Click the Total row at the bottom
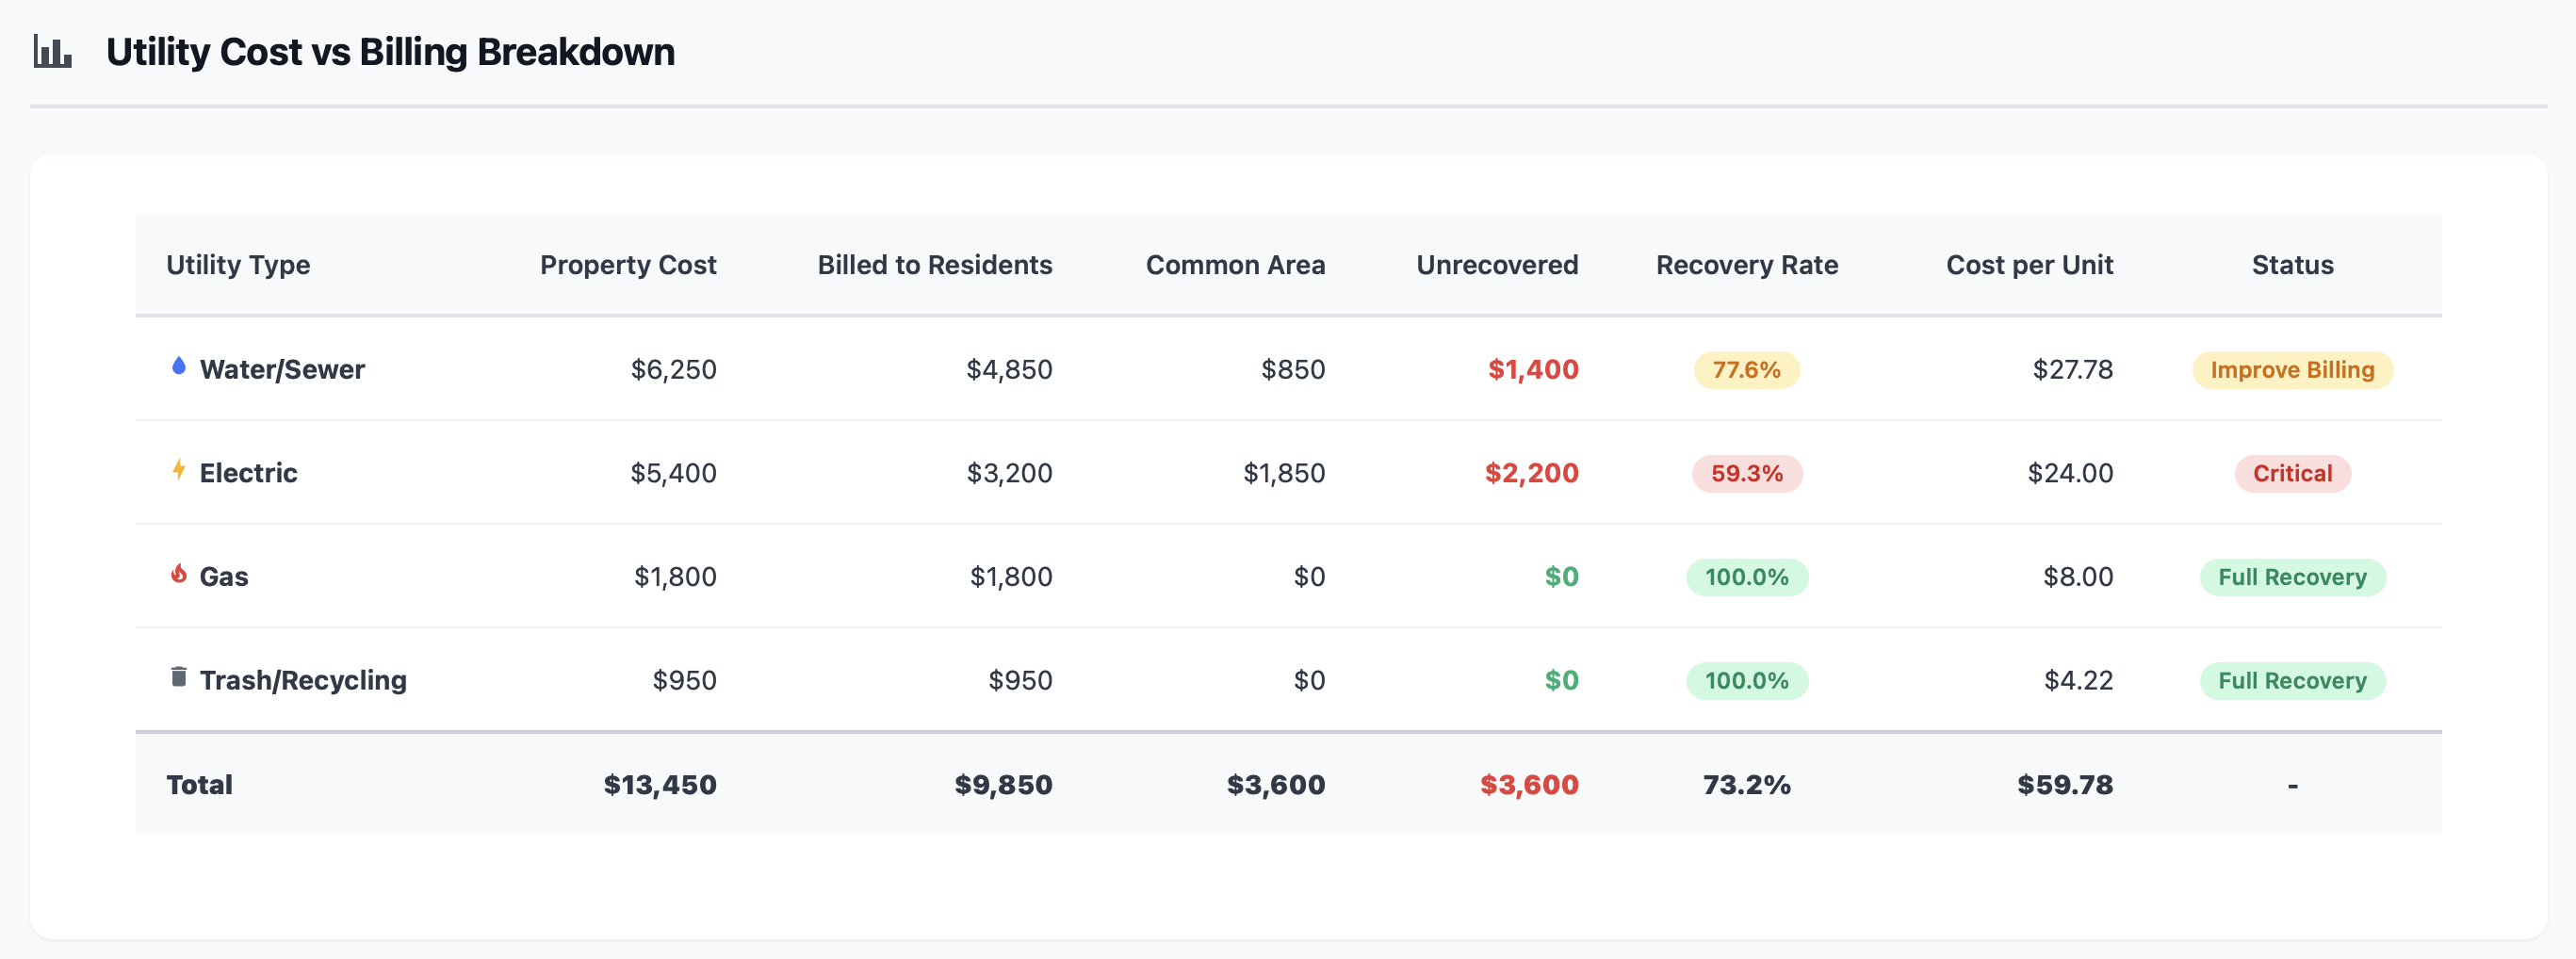Image resolution: width=2576 pixels, height=959 pixels. pos(200,785)
